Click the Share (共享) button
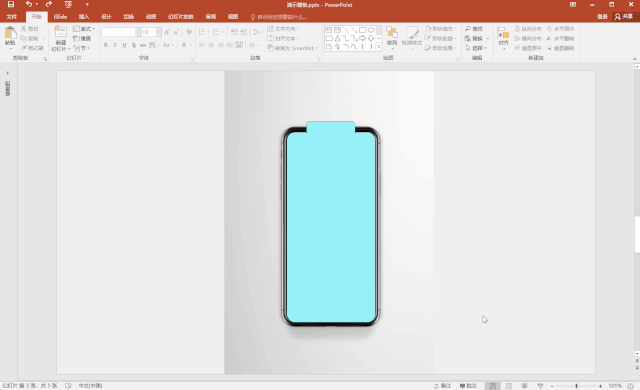 coord(624,17)
